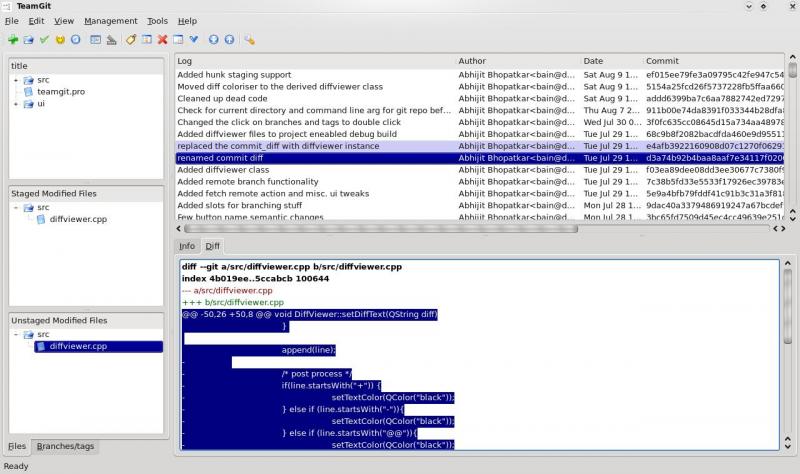Screen dimensions: 800x474
Task: Click the red X delete icon
Action: tap(162, 40)
